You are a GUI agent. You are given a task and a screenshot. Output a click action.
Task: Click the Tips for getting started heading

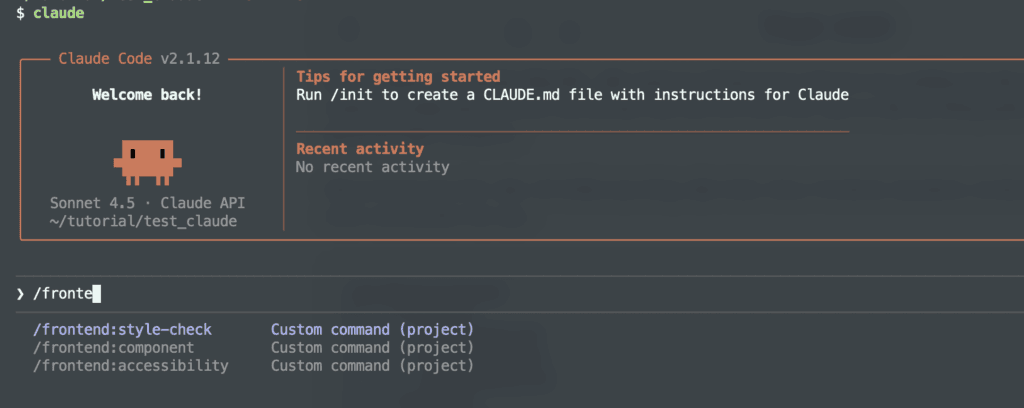398,76
